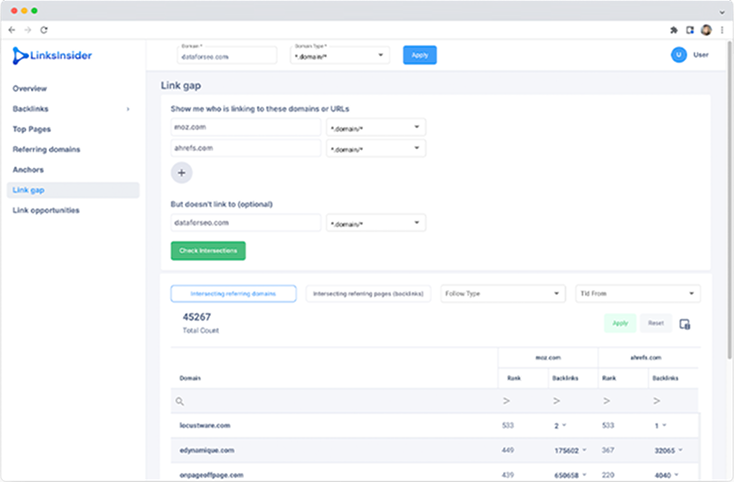Viewport: 734px width, 482px height.
Task: Click the ahrefs.com input field
Action: pyautogui.click(x=246, y=148)
